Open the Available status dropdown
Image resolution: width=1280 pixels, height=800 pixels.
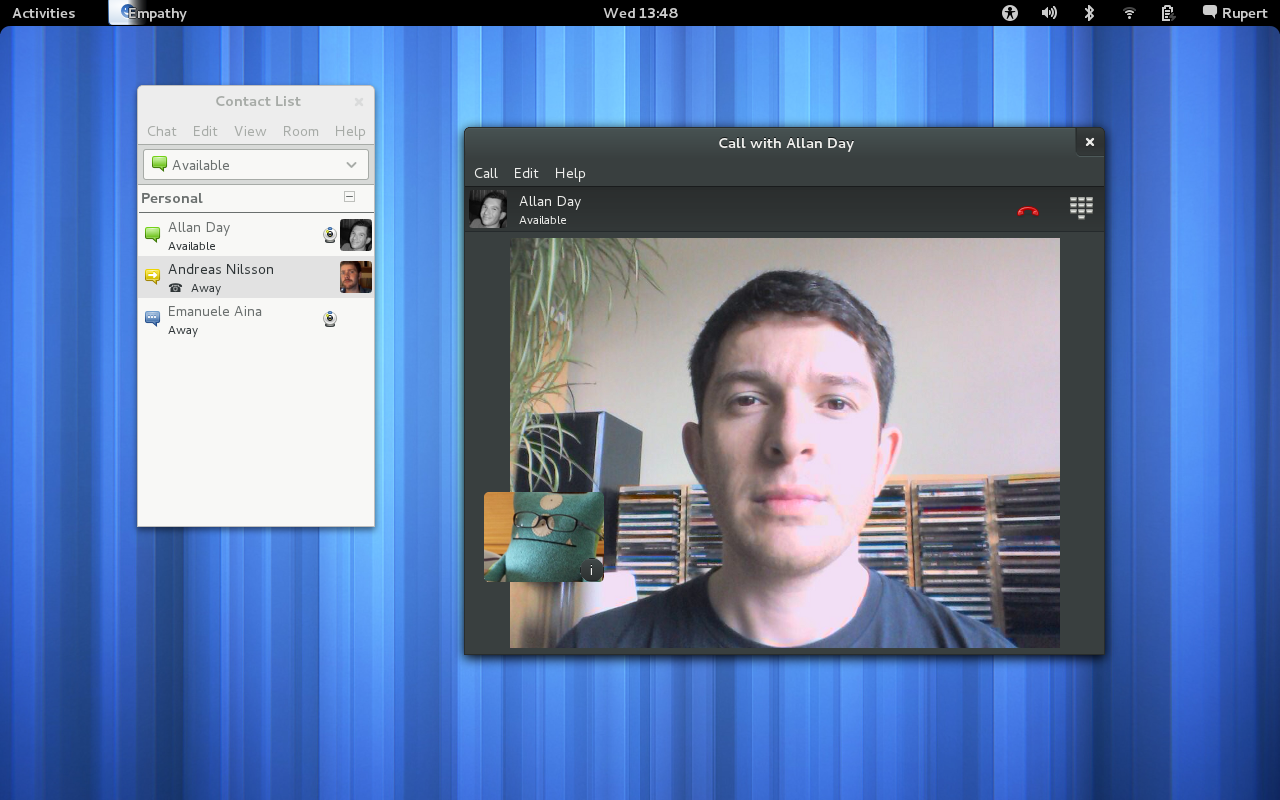click(x=255, y=164)
